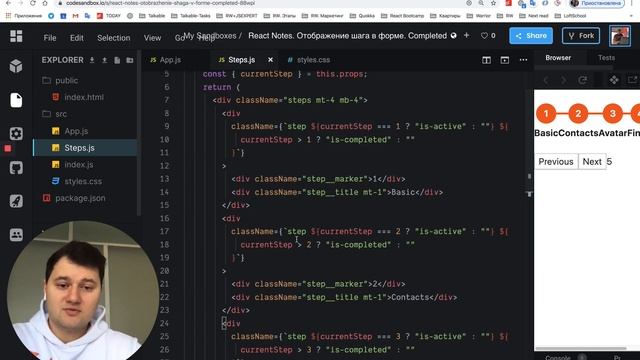The width and height of the screenshot is (640, 360).
Task: Click the Explorer upload files icon
Action: 104,60
